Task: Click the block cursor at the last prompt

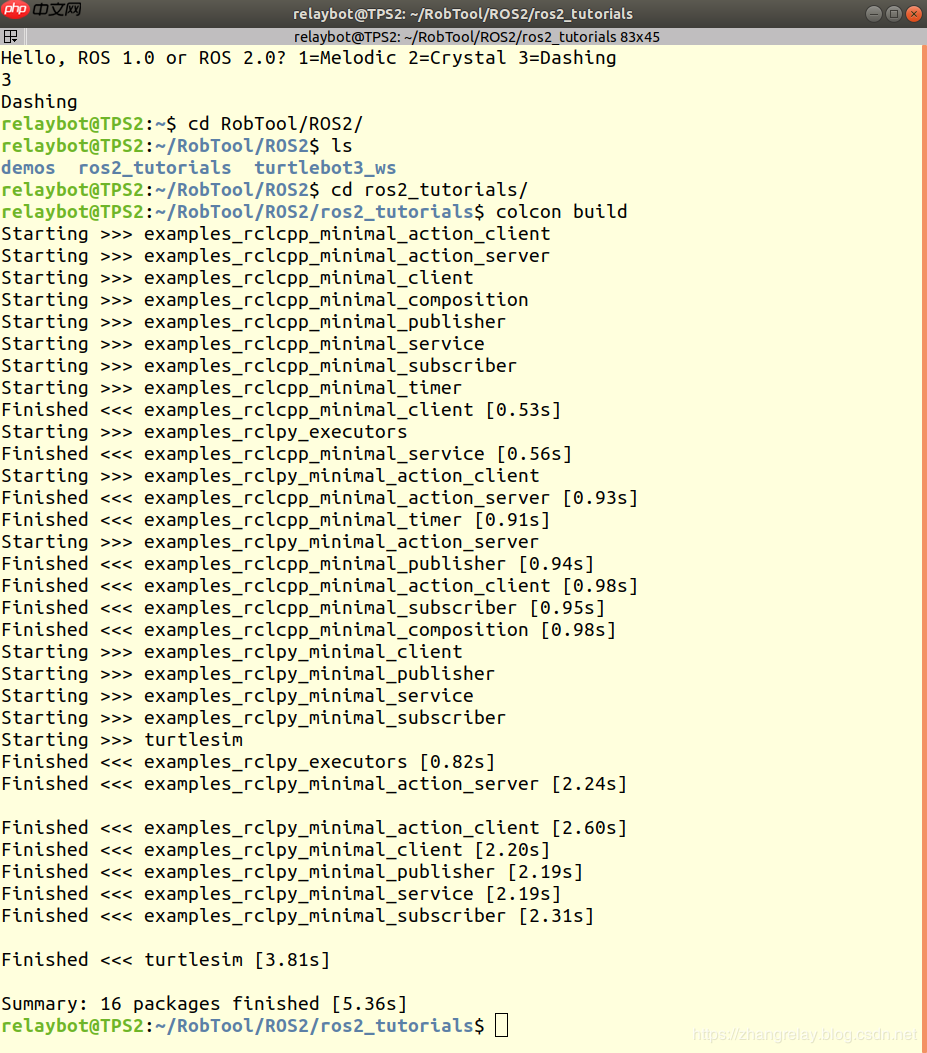Action: 501,1025
